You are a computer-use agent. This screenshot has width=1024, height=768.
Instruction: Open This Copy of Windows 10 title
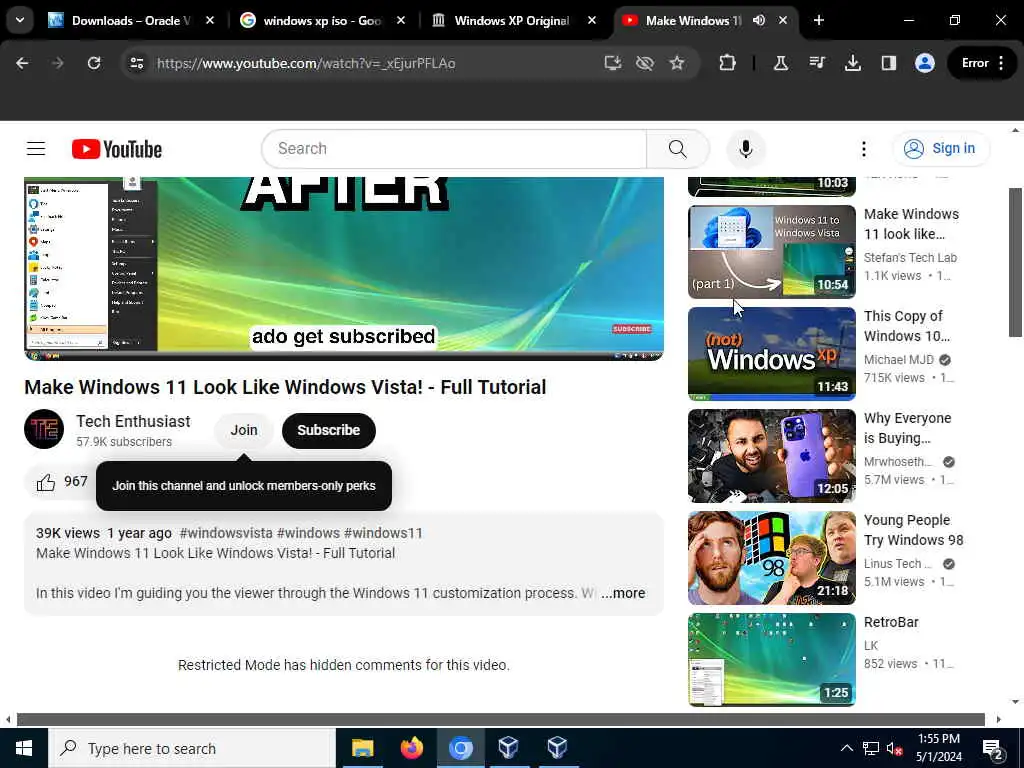tap(906, 326)
